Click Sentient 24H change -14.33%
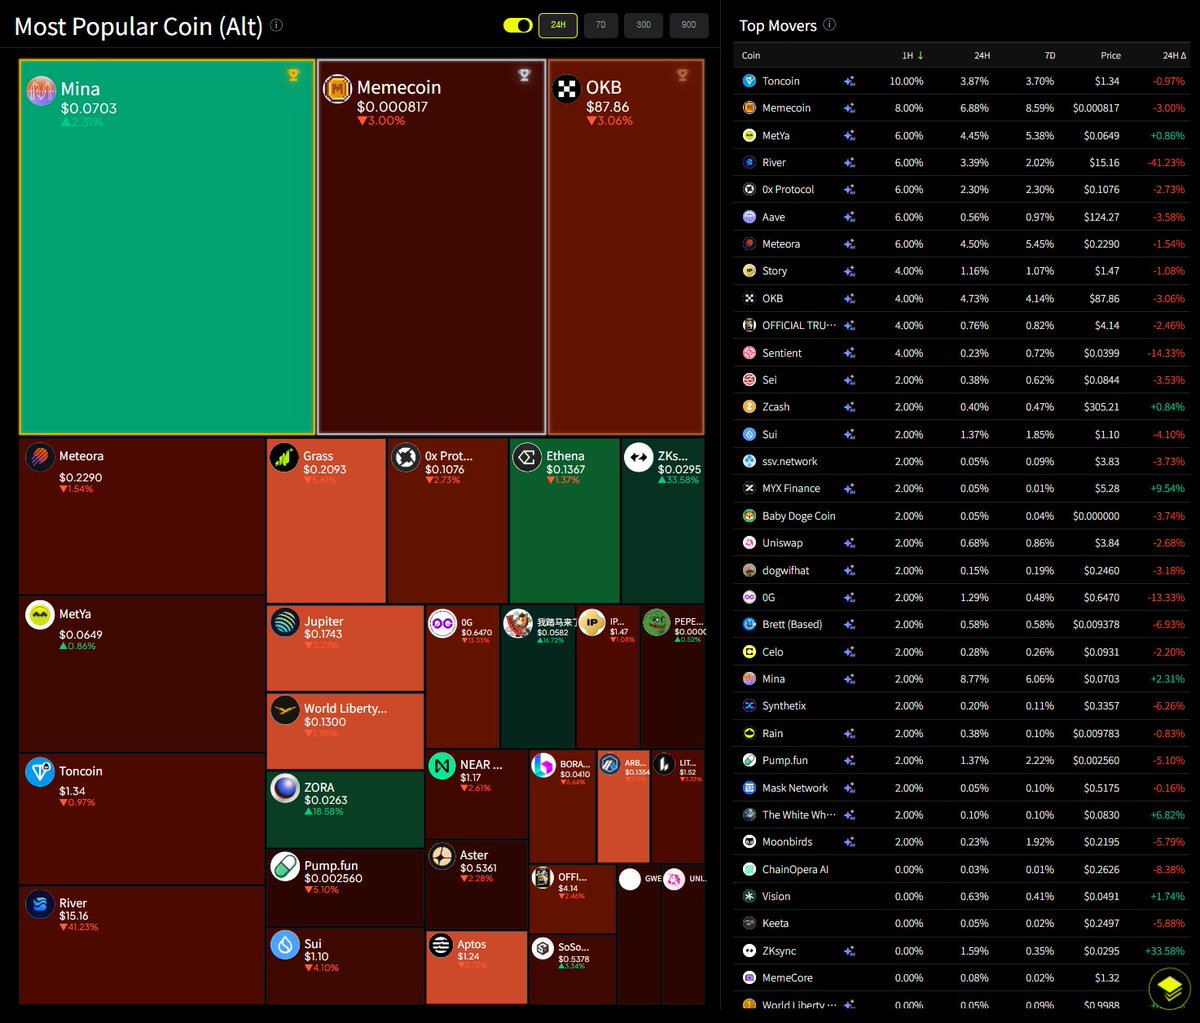Screen dimensions: 1200x1023 coord(1167,353)
